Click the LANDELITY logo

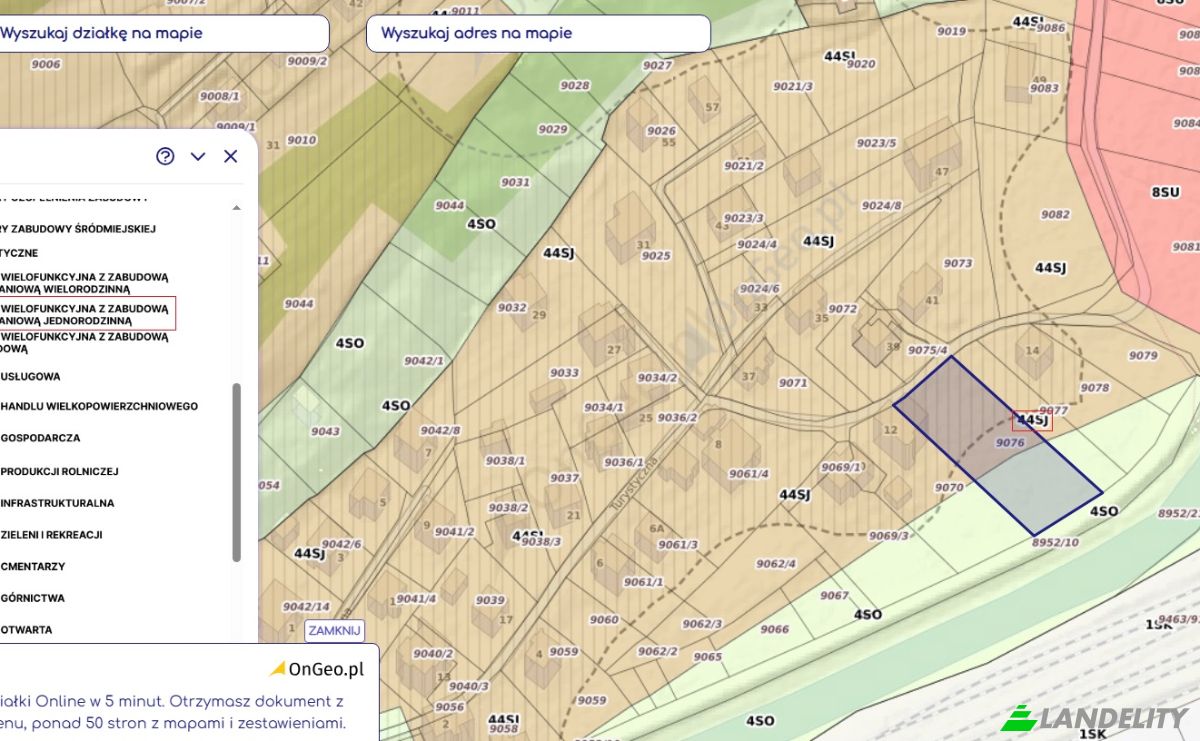[1094, 718]
